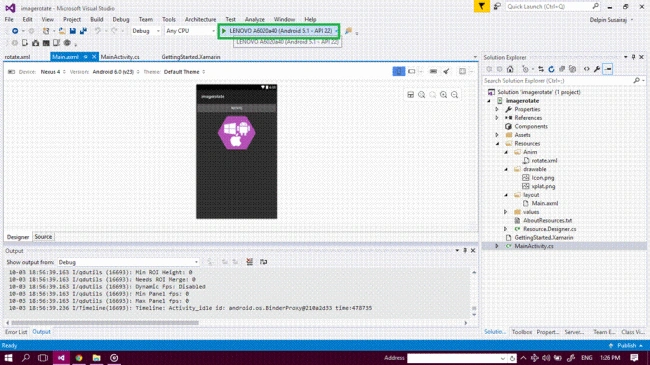Open the Build menu
This screenshot has width=650, height=365.
97,19
